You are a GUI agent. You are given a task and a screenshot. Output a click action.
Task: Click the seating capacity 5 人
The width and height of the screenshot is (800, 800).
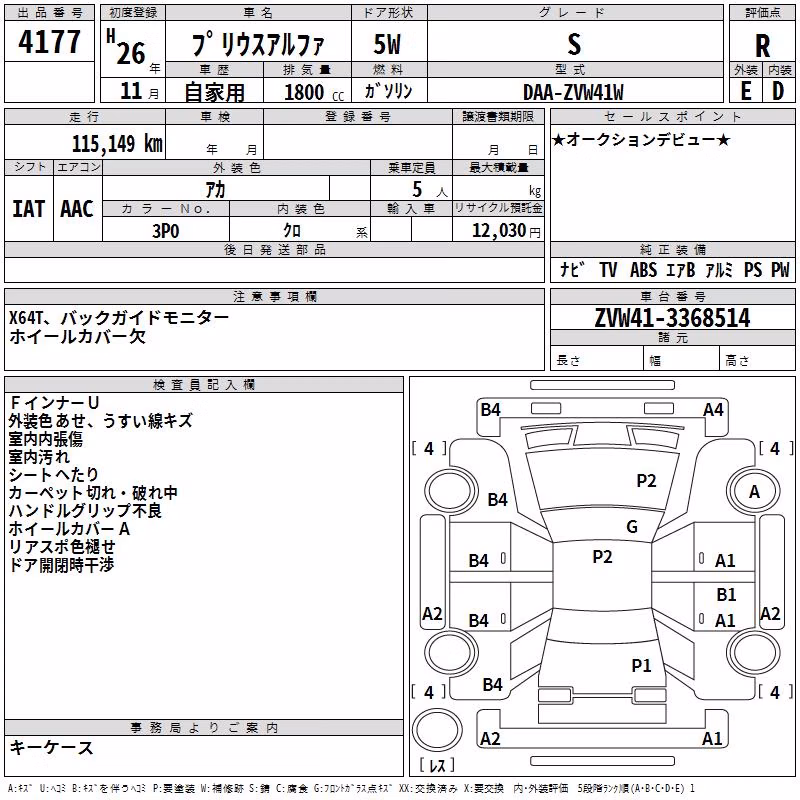(x=430, y=190)
